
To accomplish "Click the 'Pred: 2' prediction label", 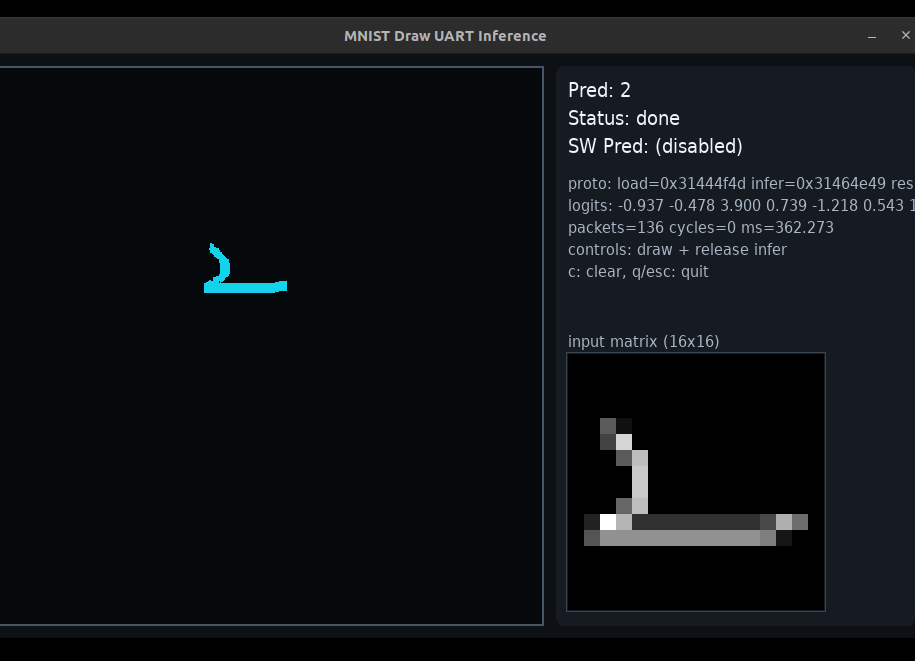I will [x=599, y=90].
